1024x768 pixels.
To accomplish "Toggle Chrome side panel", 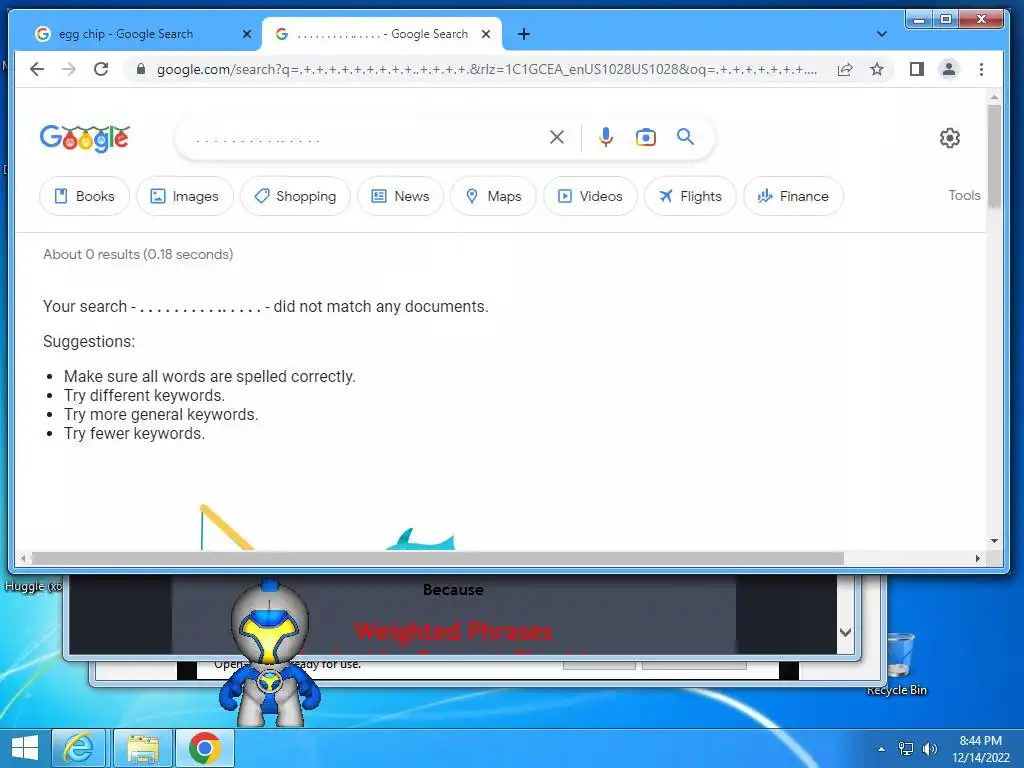I will click(x=917, y=69).
